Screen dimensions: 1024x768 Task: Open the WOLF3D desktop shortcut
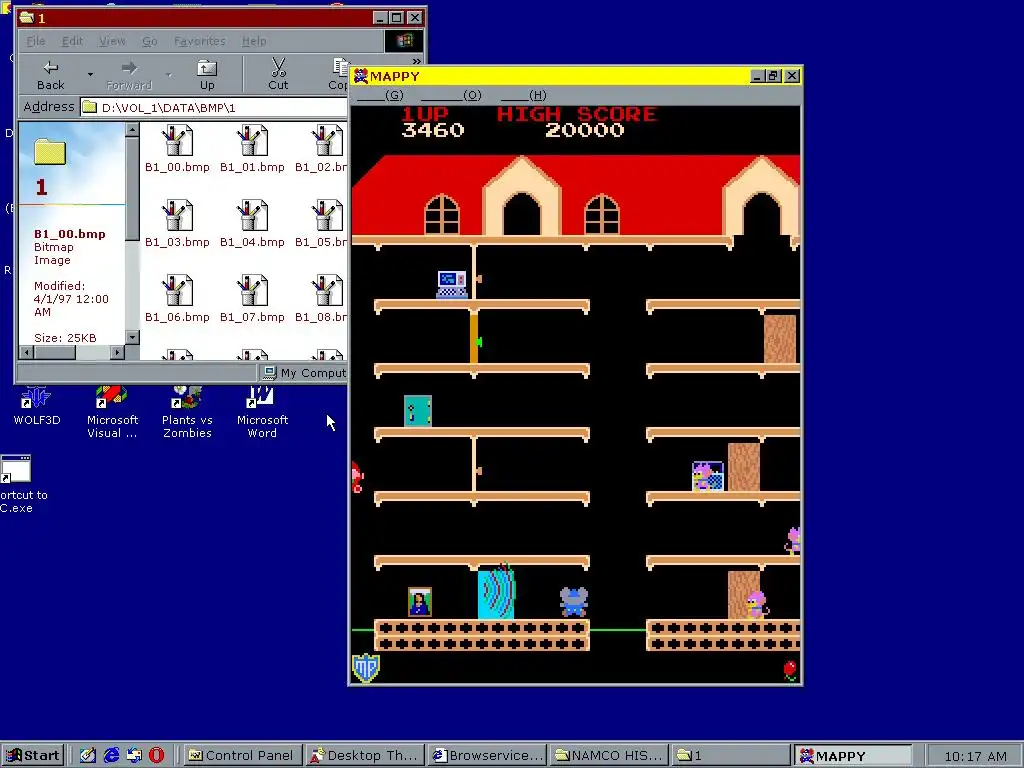pyautogui.click(x=37, y=407)
